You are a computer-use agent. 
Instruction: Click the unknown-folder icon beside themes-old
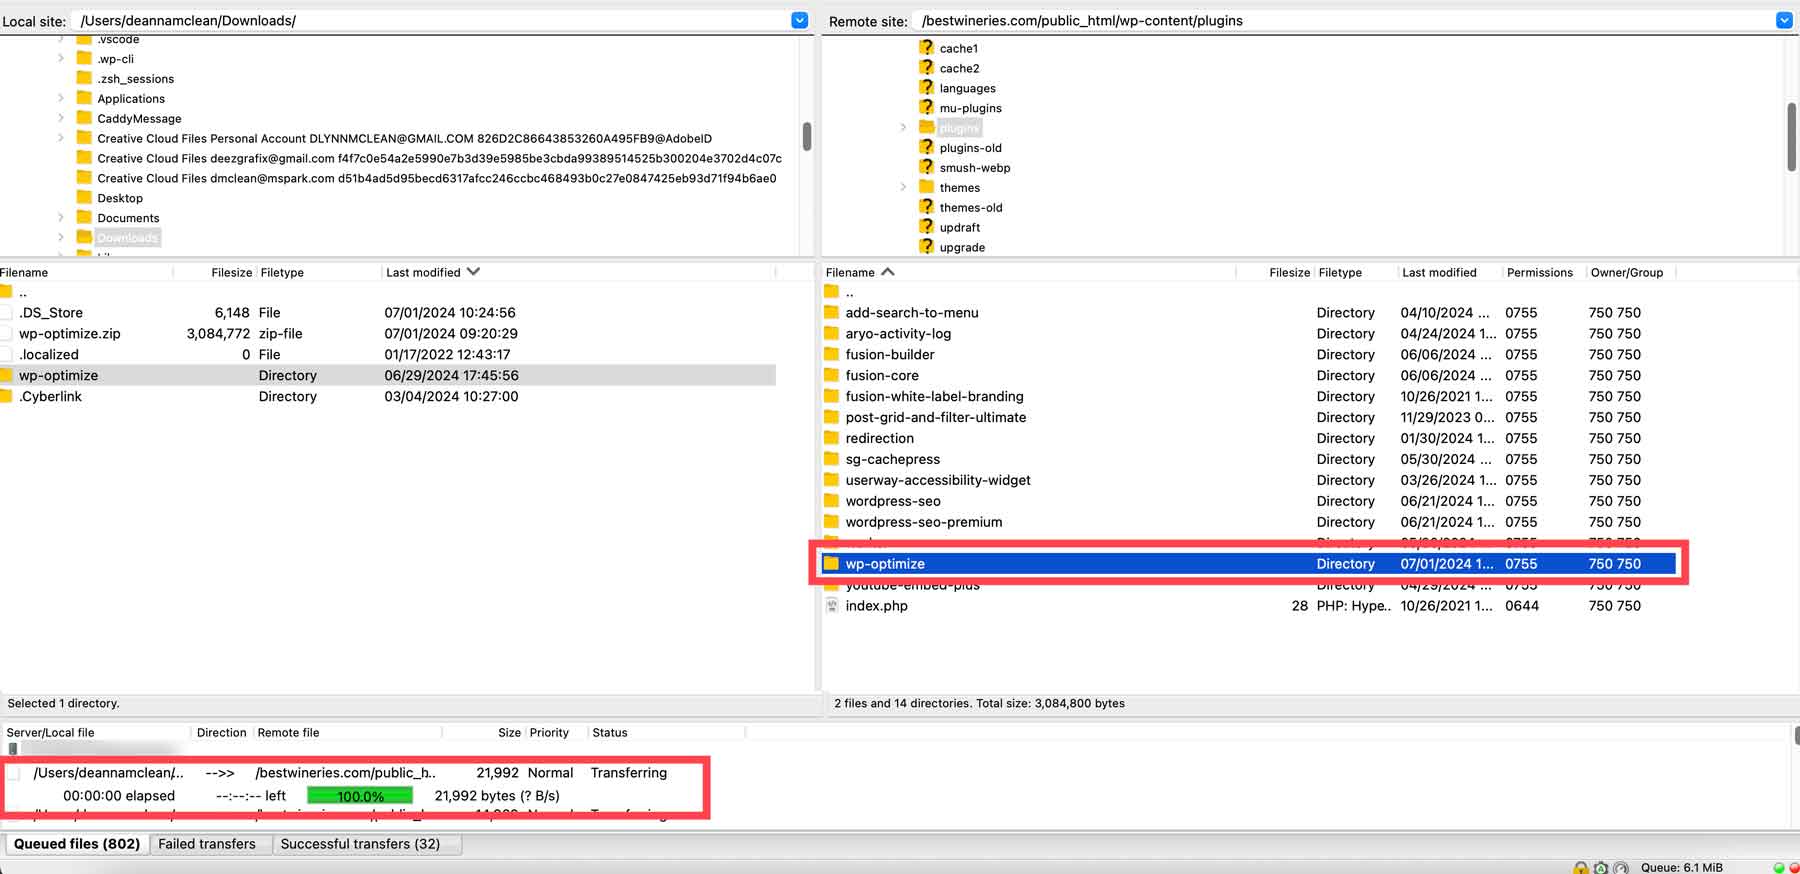tap(926, 207)
